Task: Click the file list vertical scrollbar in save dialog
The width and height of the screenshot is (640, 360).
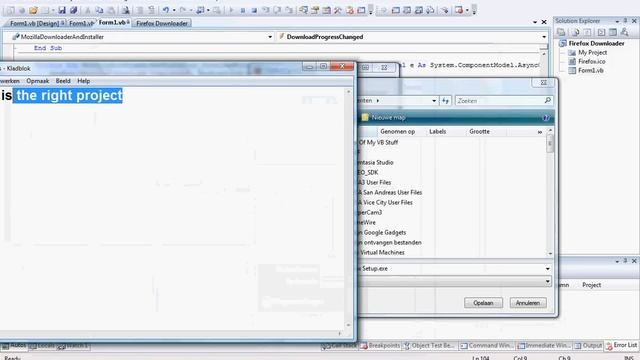Action: click(550, 192)
